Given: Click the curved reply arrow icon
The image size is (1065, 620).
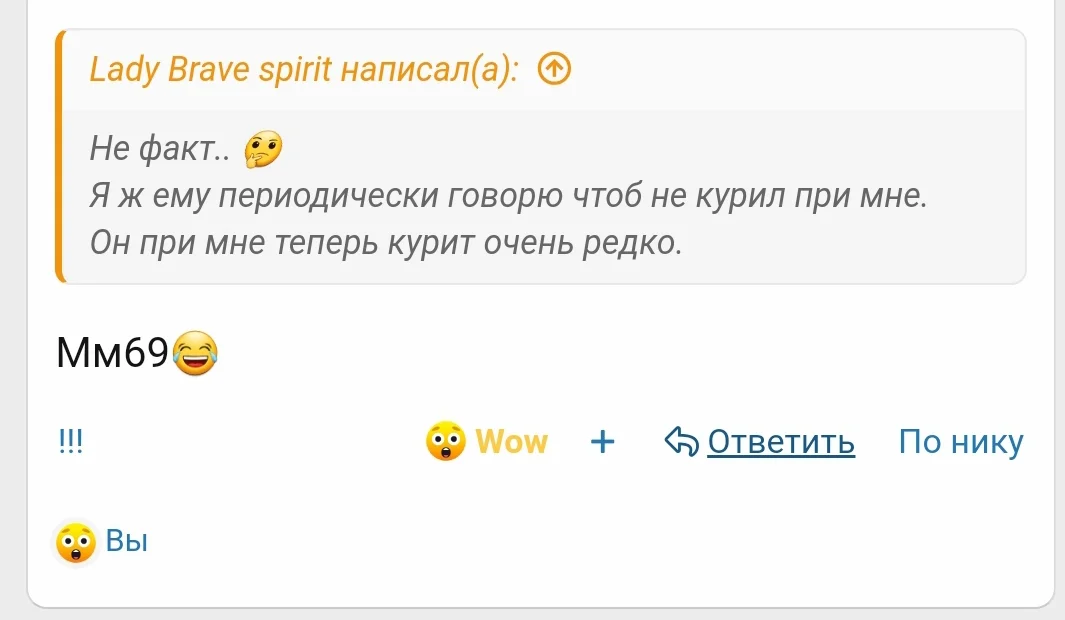Looking at the screenshot, I should pos(680,441).
